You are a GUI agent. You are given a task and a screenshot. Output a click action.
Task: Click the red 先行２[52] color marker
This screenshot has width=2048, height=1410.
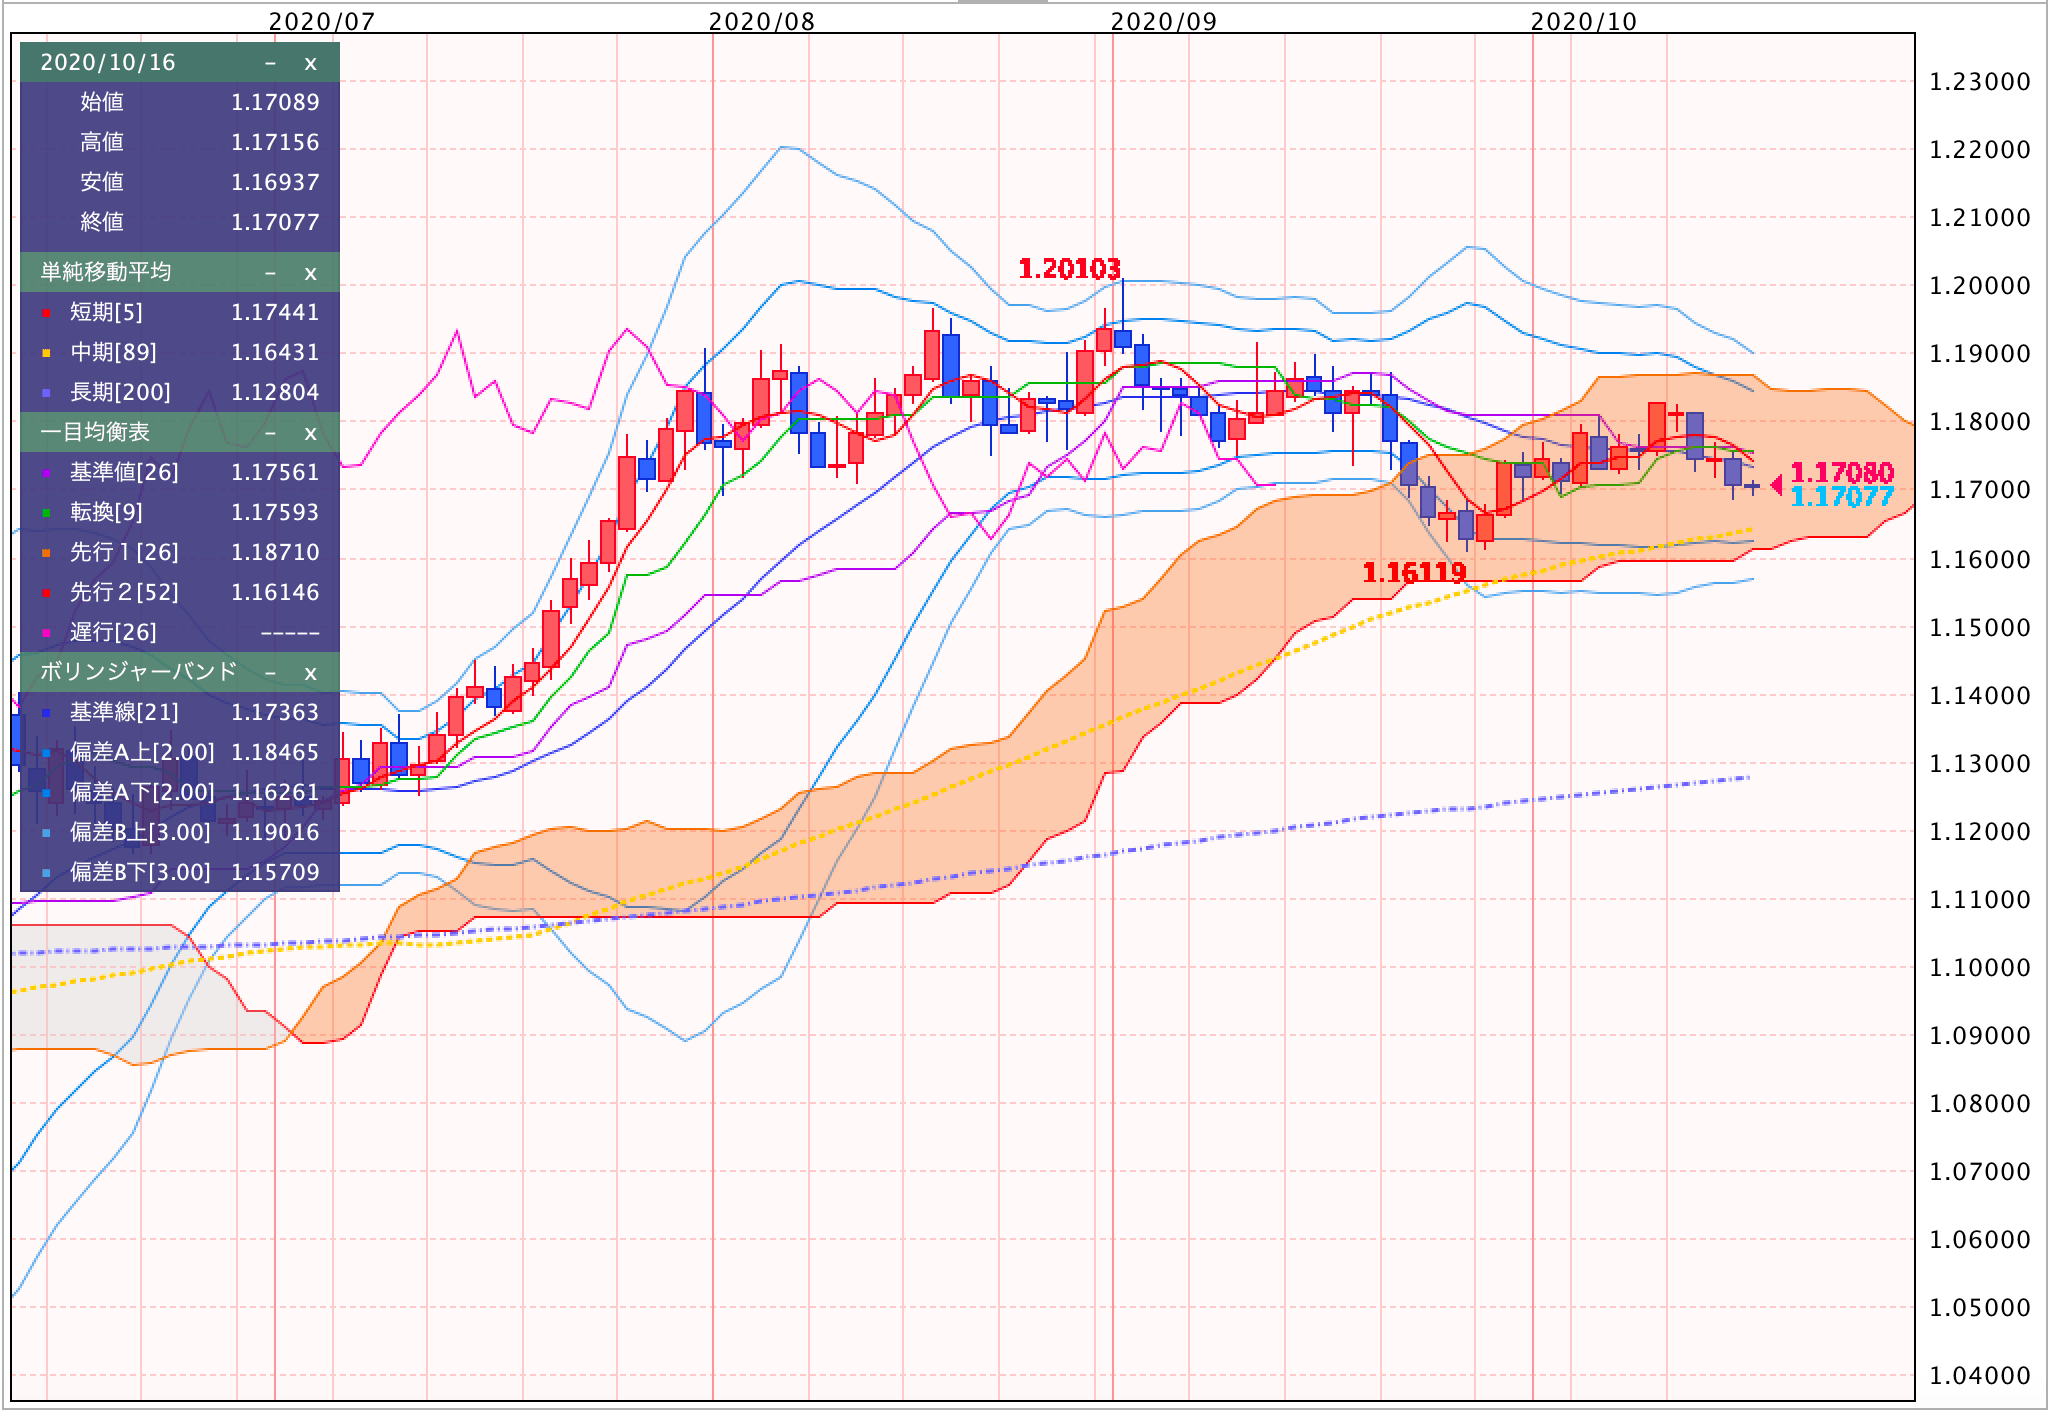pyautogui.click(x=46, y=594)
